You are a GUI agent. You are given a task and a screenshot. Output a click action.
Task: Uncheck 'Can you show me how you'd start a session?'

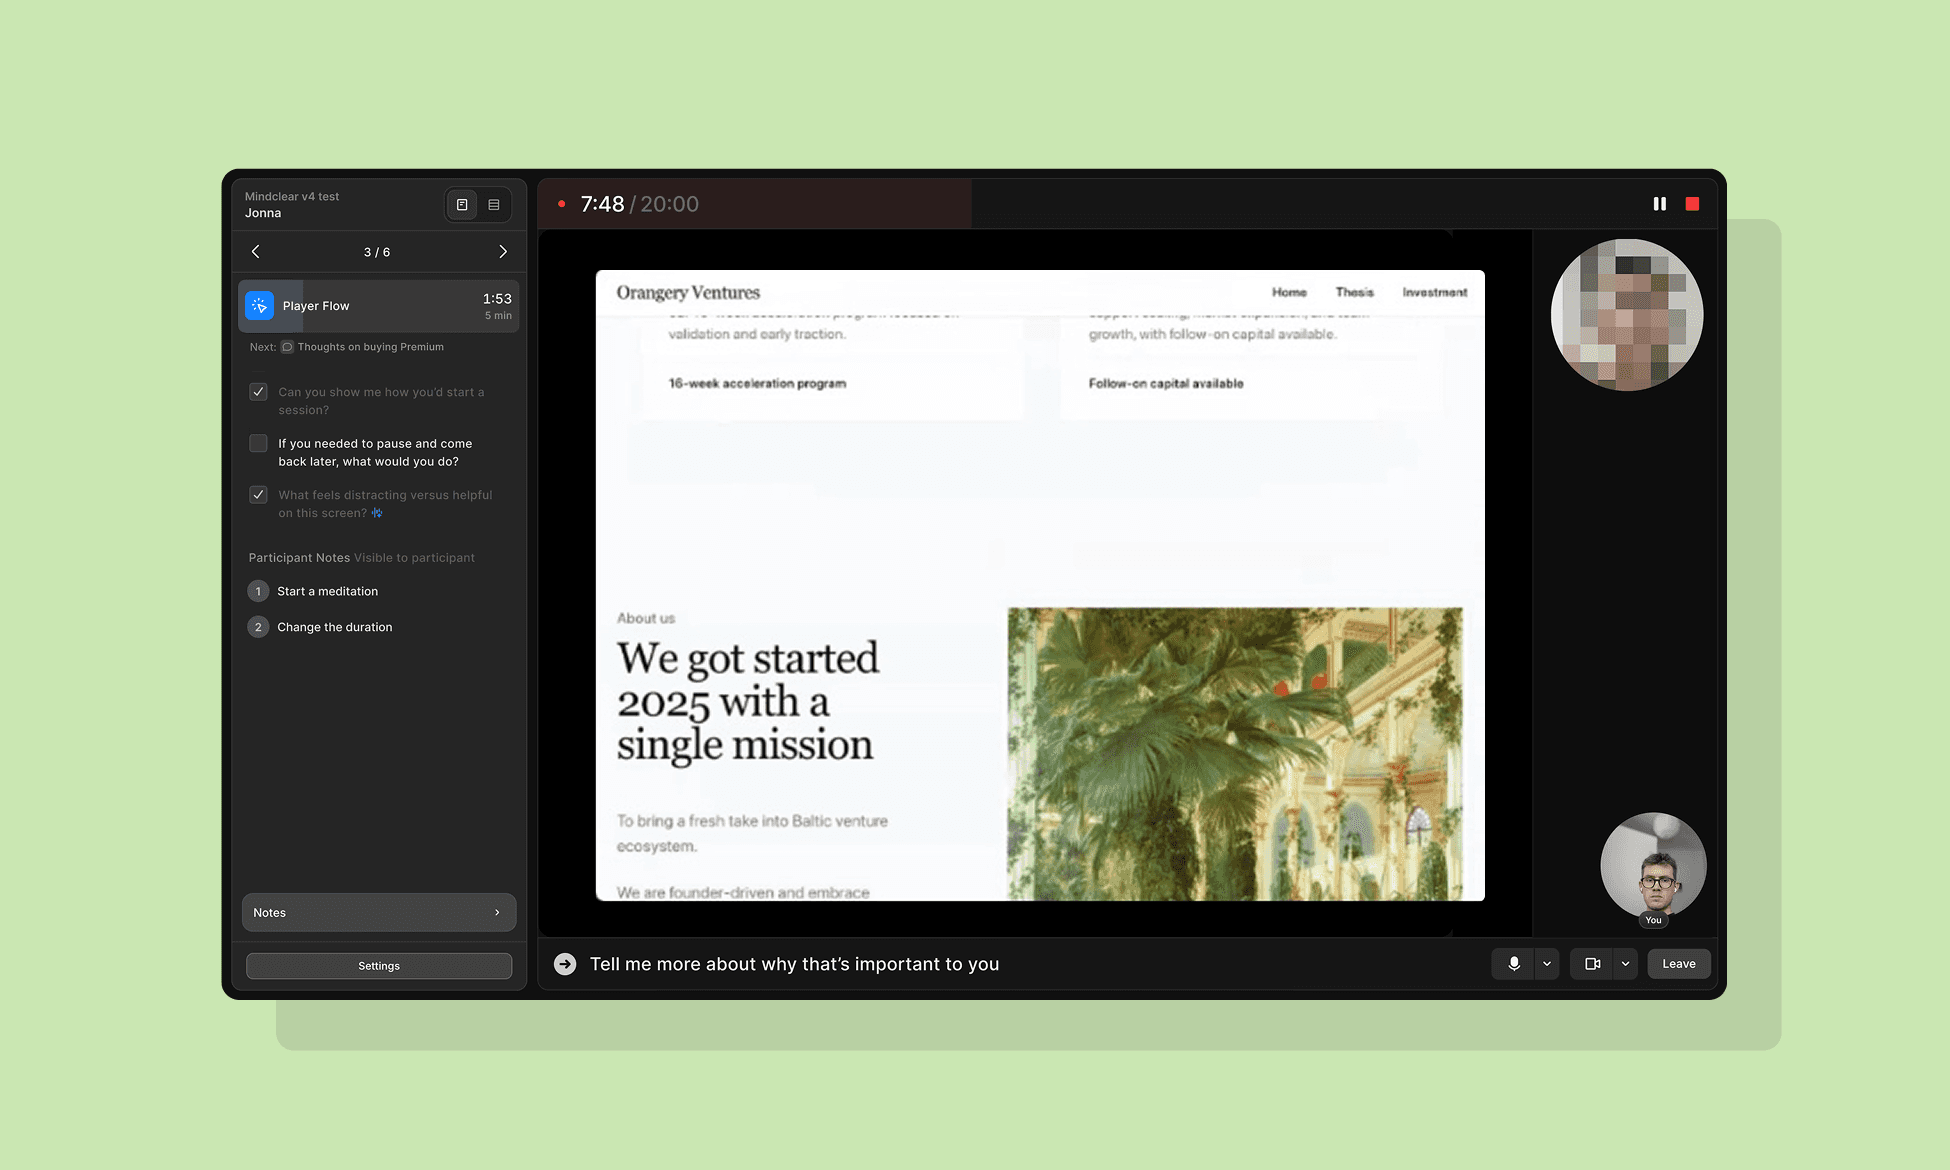[x=258, y=392]
